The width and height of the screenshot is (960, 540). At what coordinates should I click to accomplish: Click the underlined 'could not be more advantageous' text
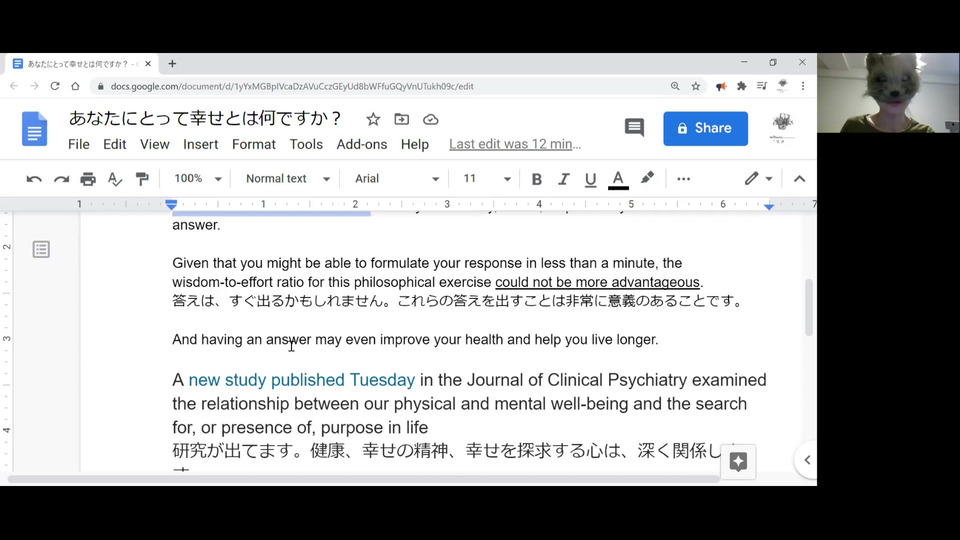(597, 282)
